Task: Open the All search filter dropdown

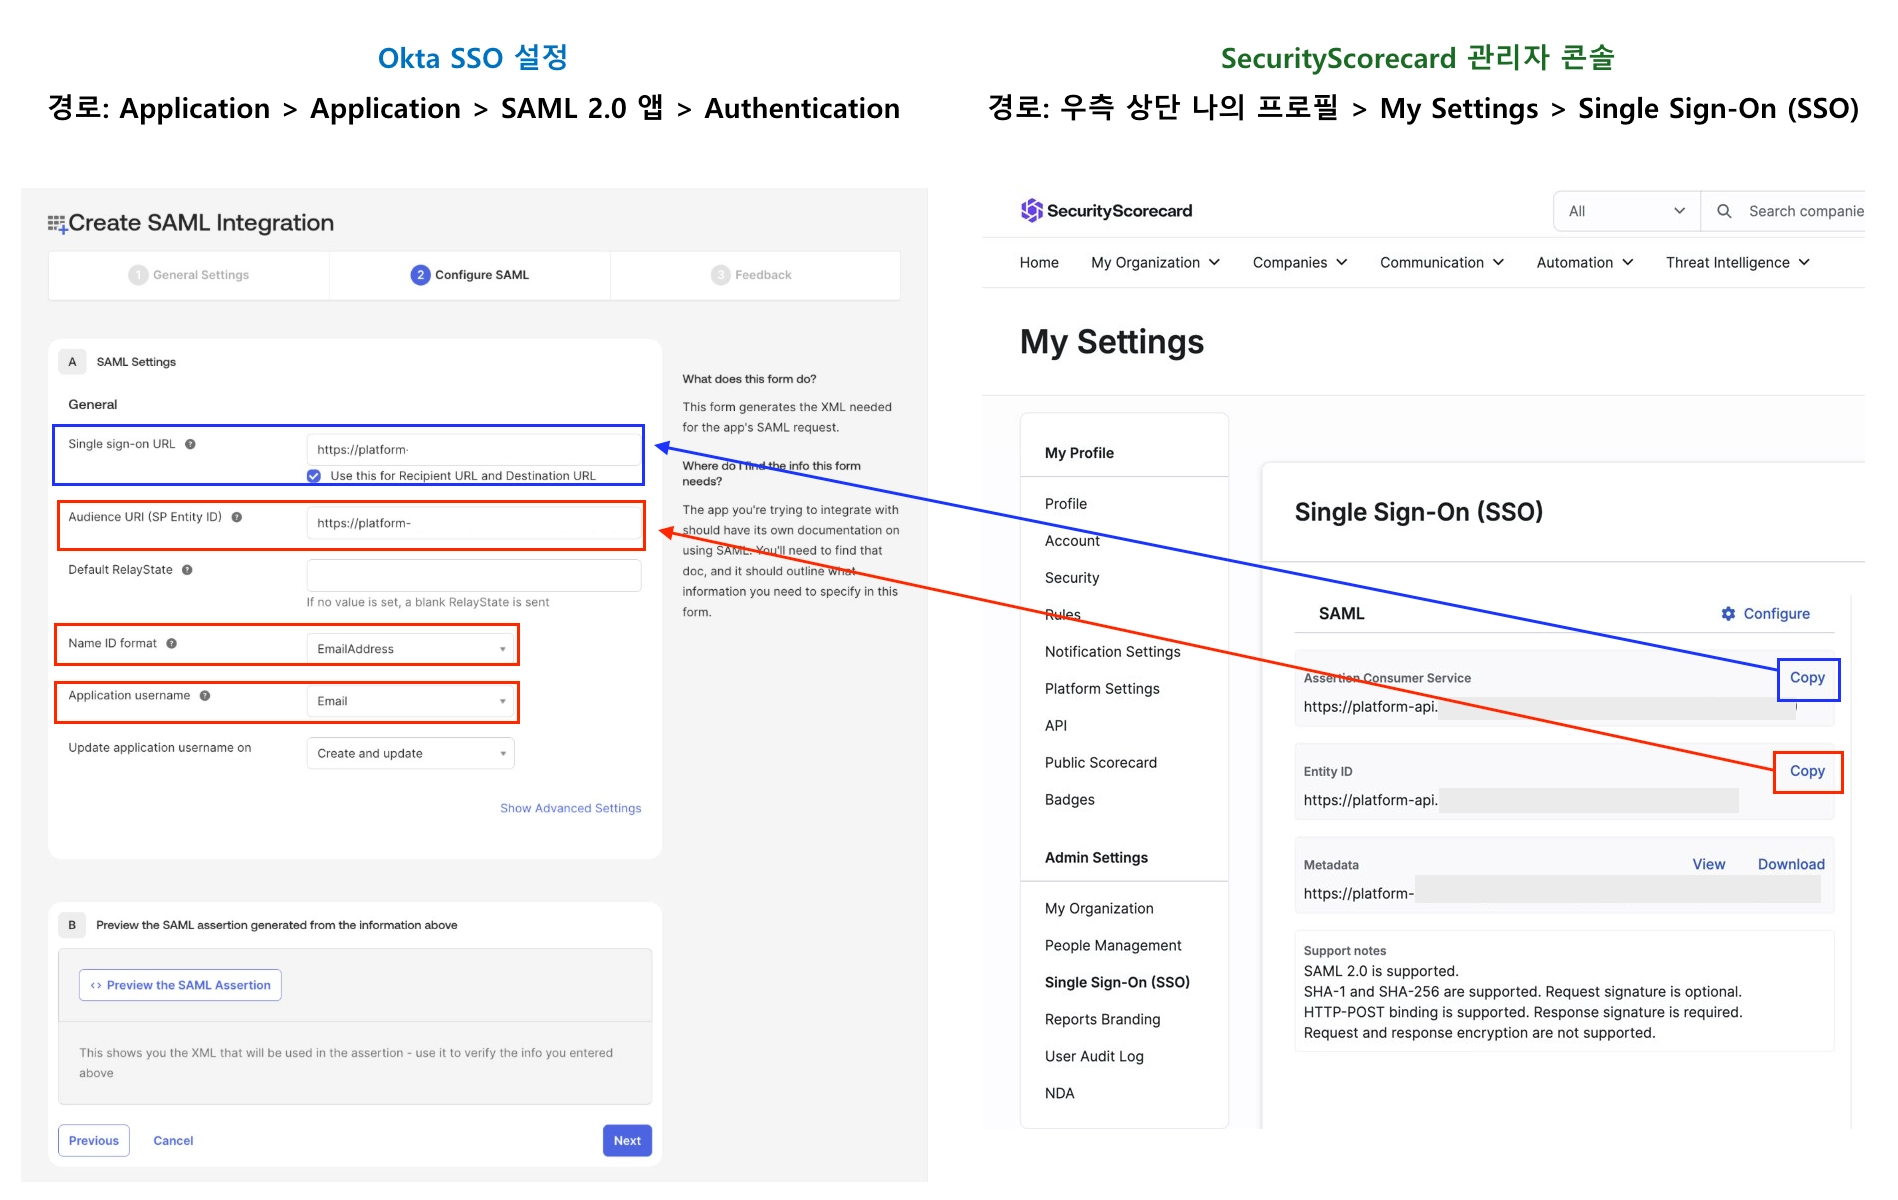Action: tap(1627, 211)
